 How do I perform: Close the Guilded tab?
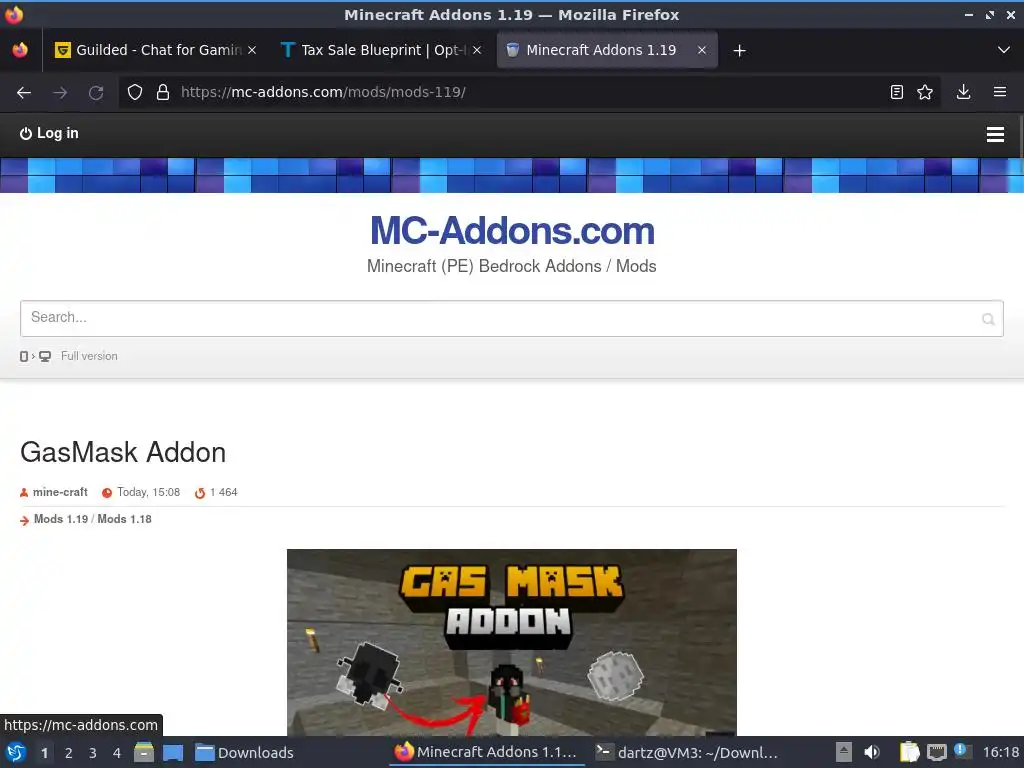click(x=252, y=50)
